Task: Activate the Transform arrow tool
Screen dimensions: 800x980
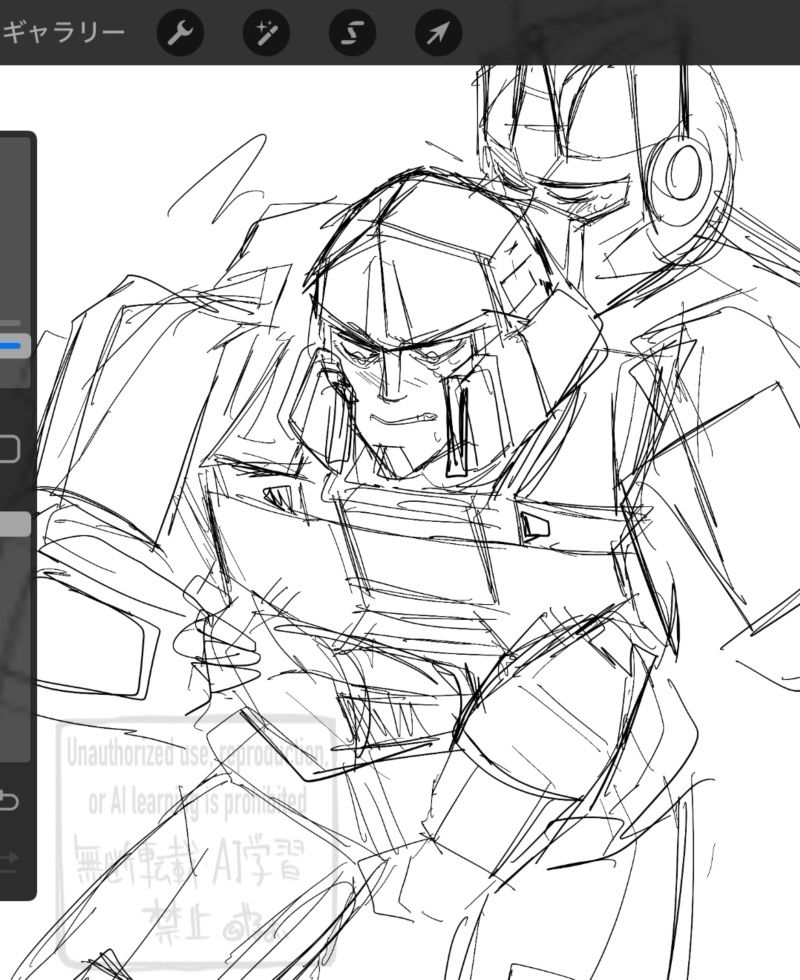Action: point(438,32)
